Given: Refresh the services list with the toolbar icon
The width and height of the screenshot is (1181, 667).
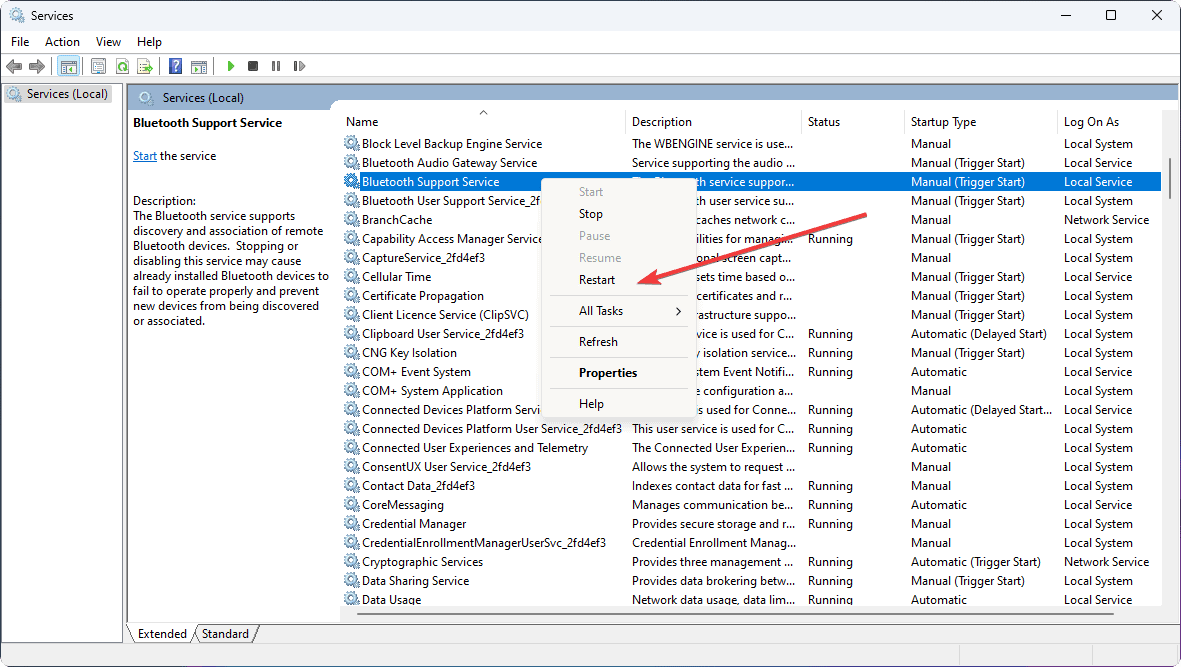Looking at the screenshot, I should pyautogui.click(x=121, y=66).
